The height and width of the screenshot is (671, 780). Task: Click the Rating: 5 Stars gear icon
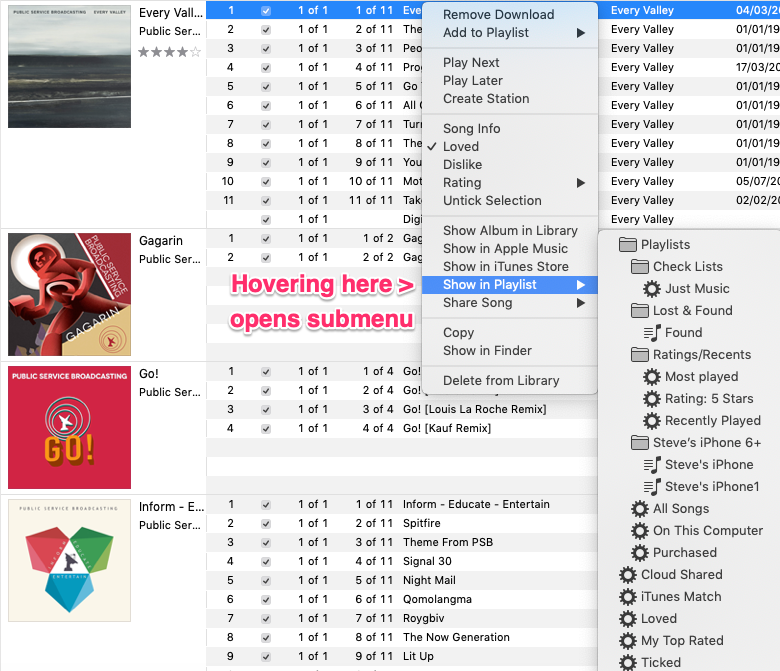(652, 398)
